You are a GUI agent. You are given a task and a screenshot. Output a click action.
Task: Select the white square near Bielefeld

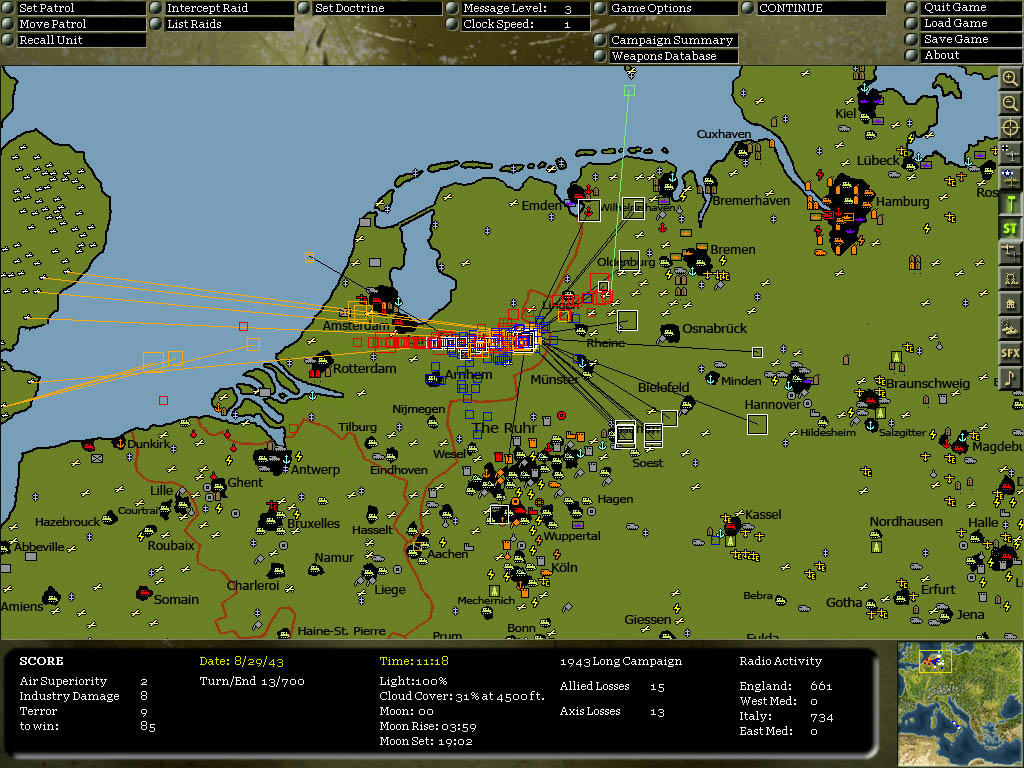pyautogui.click(x=669, y=418)
